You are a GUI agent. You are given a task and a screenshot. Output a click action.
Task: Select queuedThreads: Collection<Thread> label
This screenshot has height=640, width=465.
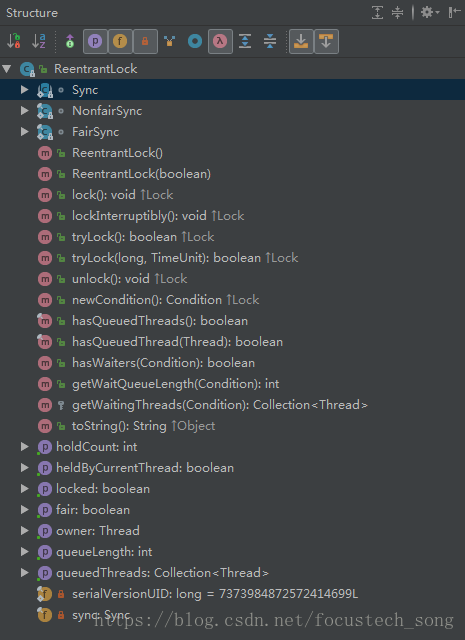pyautogui.click(x=162, y=573)
